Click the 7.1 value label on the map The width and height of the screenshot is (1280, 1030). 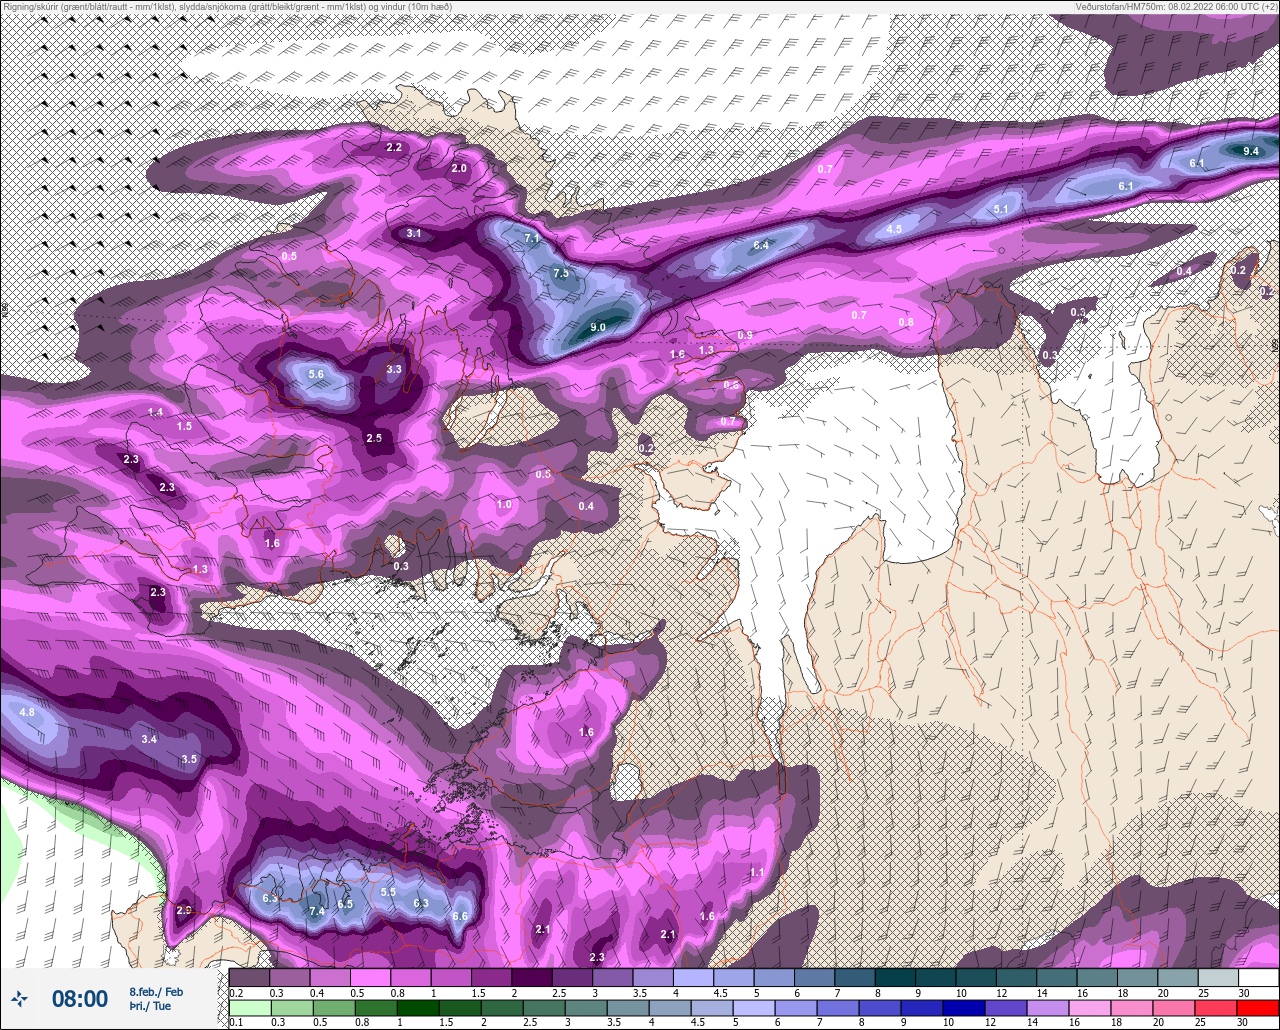coord(532,238)
